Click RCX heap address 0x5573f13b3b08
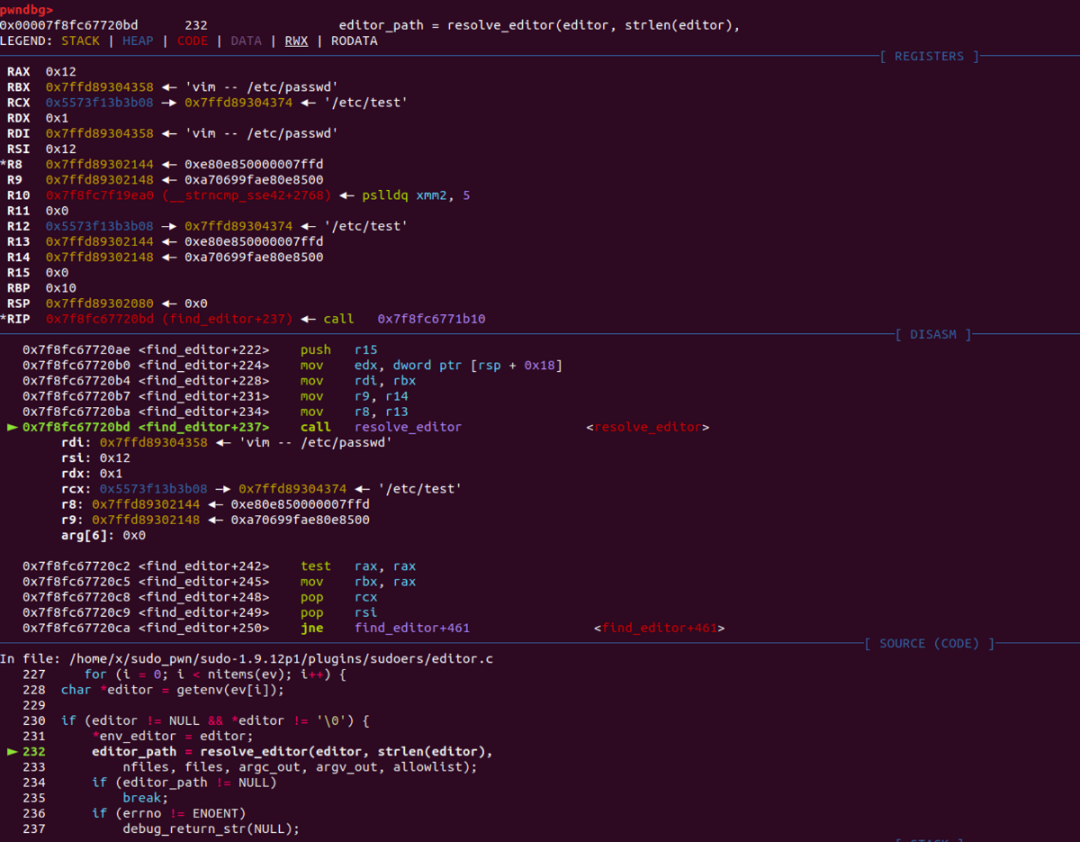The image size is (1080, 842). [100, 102]
